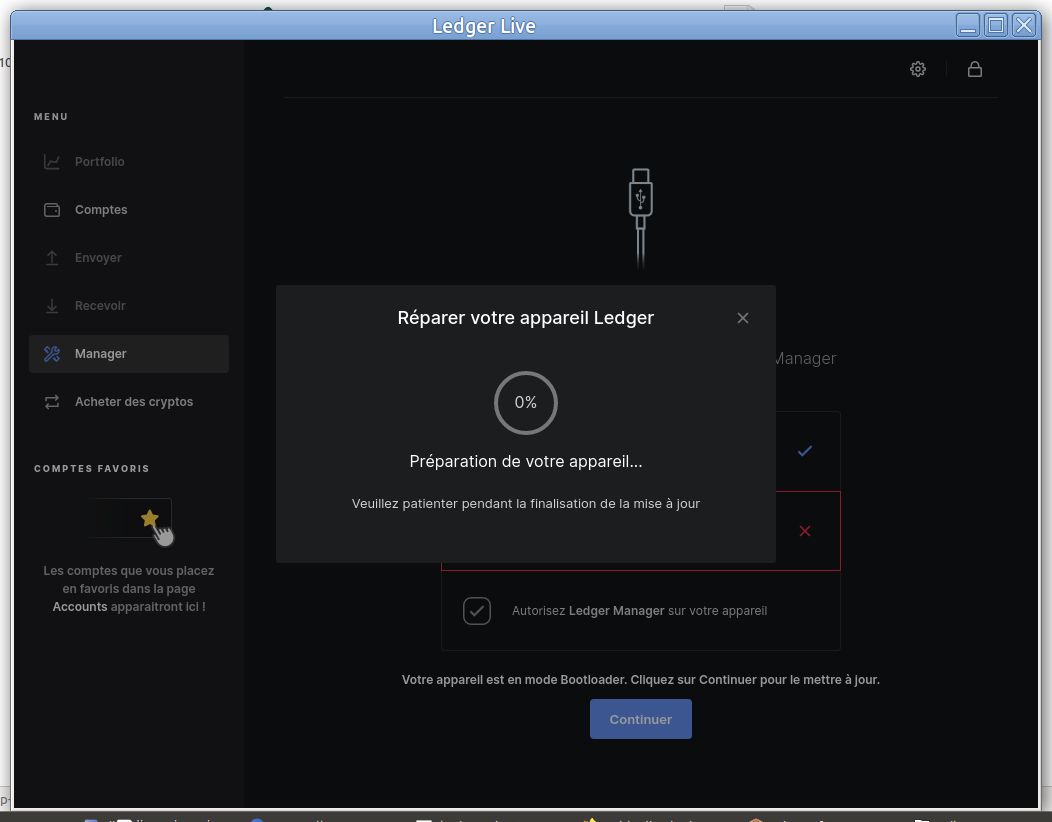Click the gold star favorites illustration
Viewport: 1052px width, 822px height.
point(150,518)
